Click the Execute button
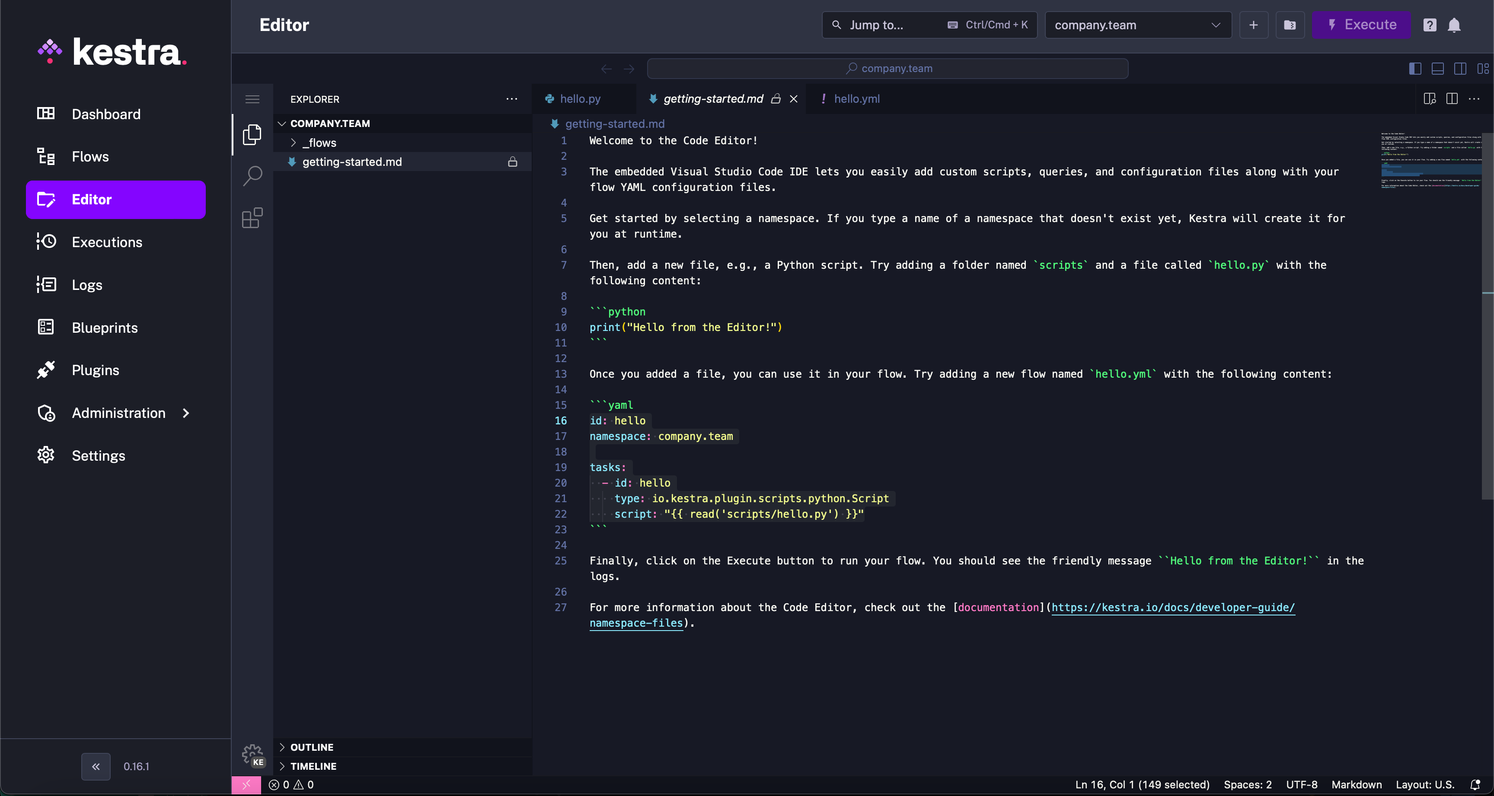Screen dimensions: 1494x796 (x=1361, y=25)
